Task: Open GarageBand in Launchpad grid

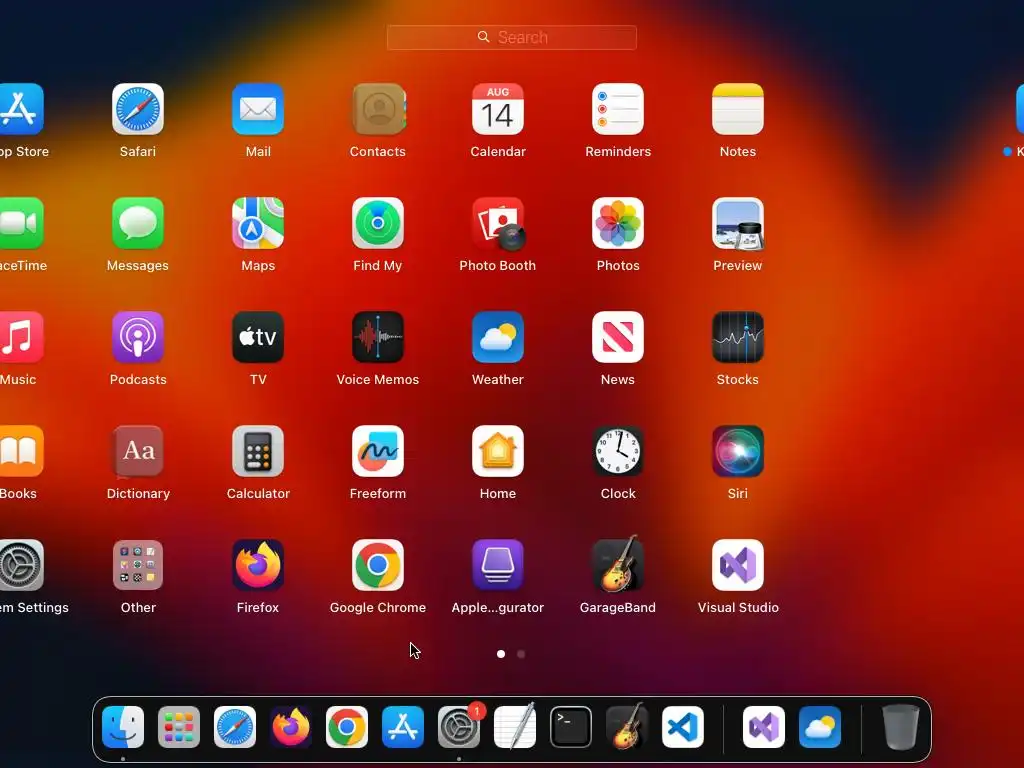Action: coord(618,564)
